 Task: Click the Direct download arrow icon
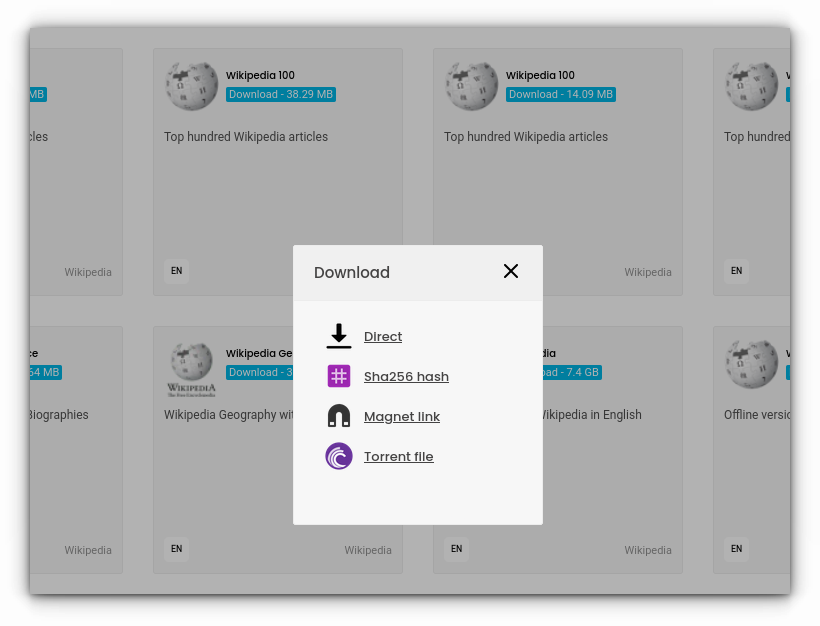[339, 336]
